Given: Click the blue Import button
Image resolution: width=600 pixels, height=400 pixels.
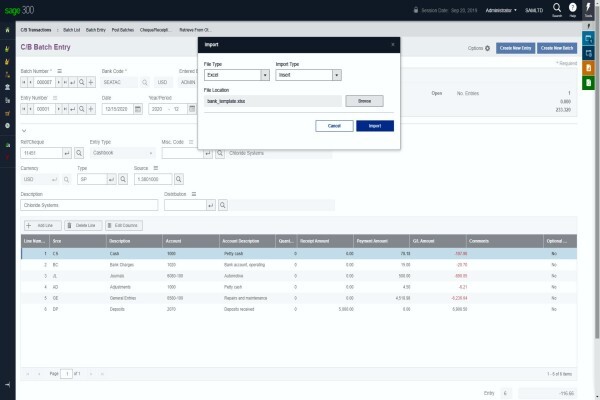Looking at the screenshot, I should (375, 126).
